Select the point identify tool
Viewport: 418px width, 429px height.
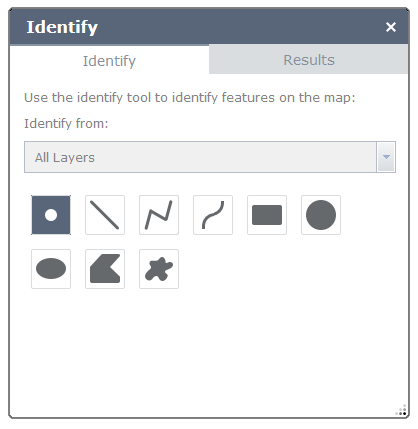coord(51,215)
